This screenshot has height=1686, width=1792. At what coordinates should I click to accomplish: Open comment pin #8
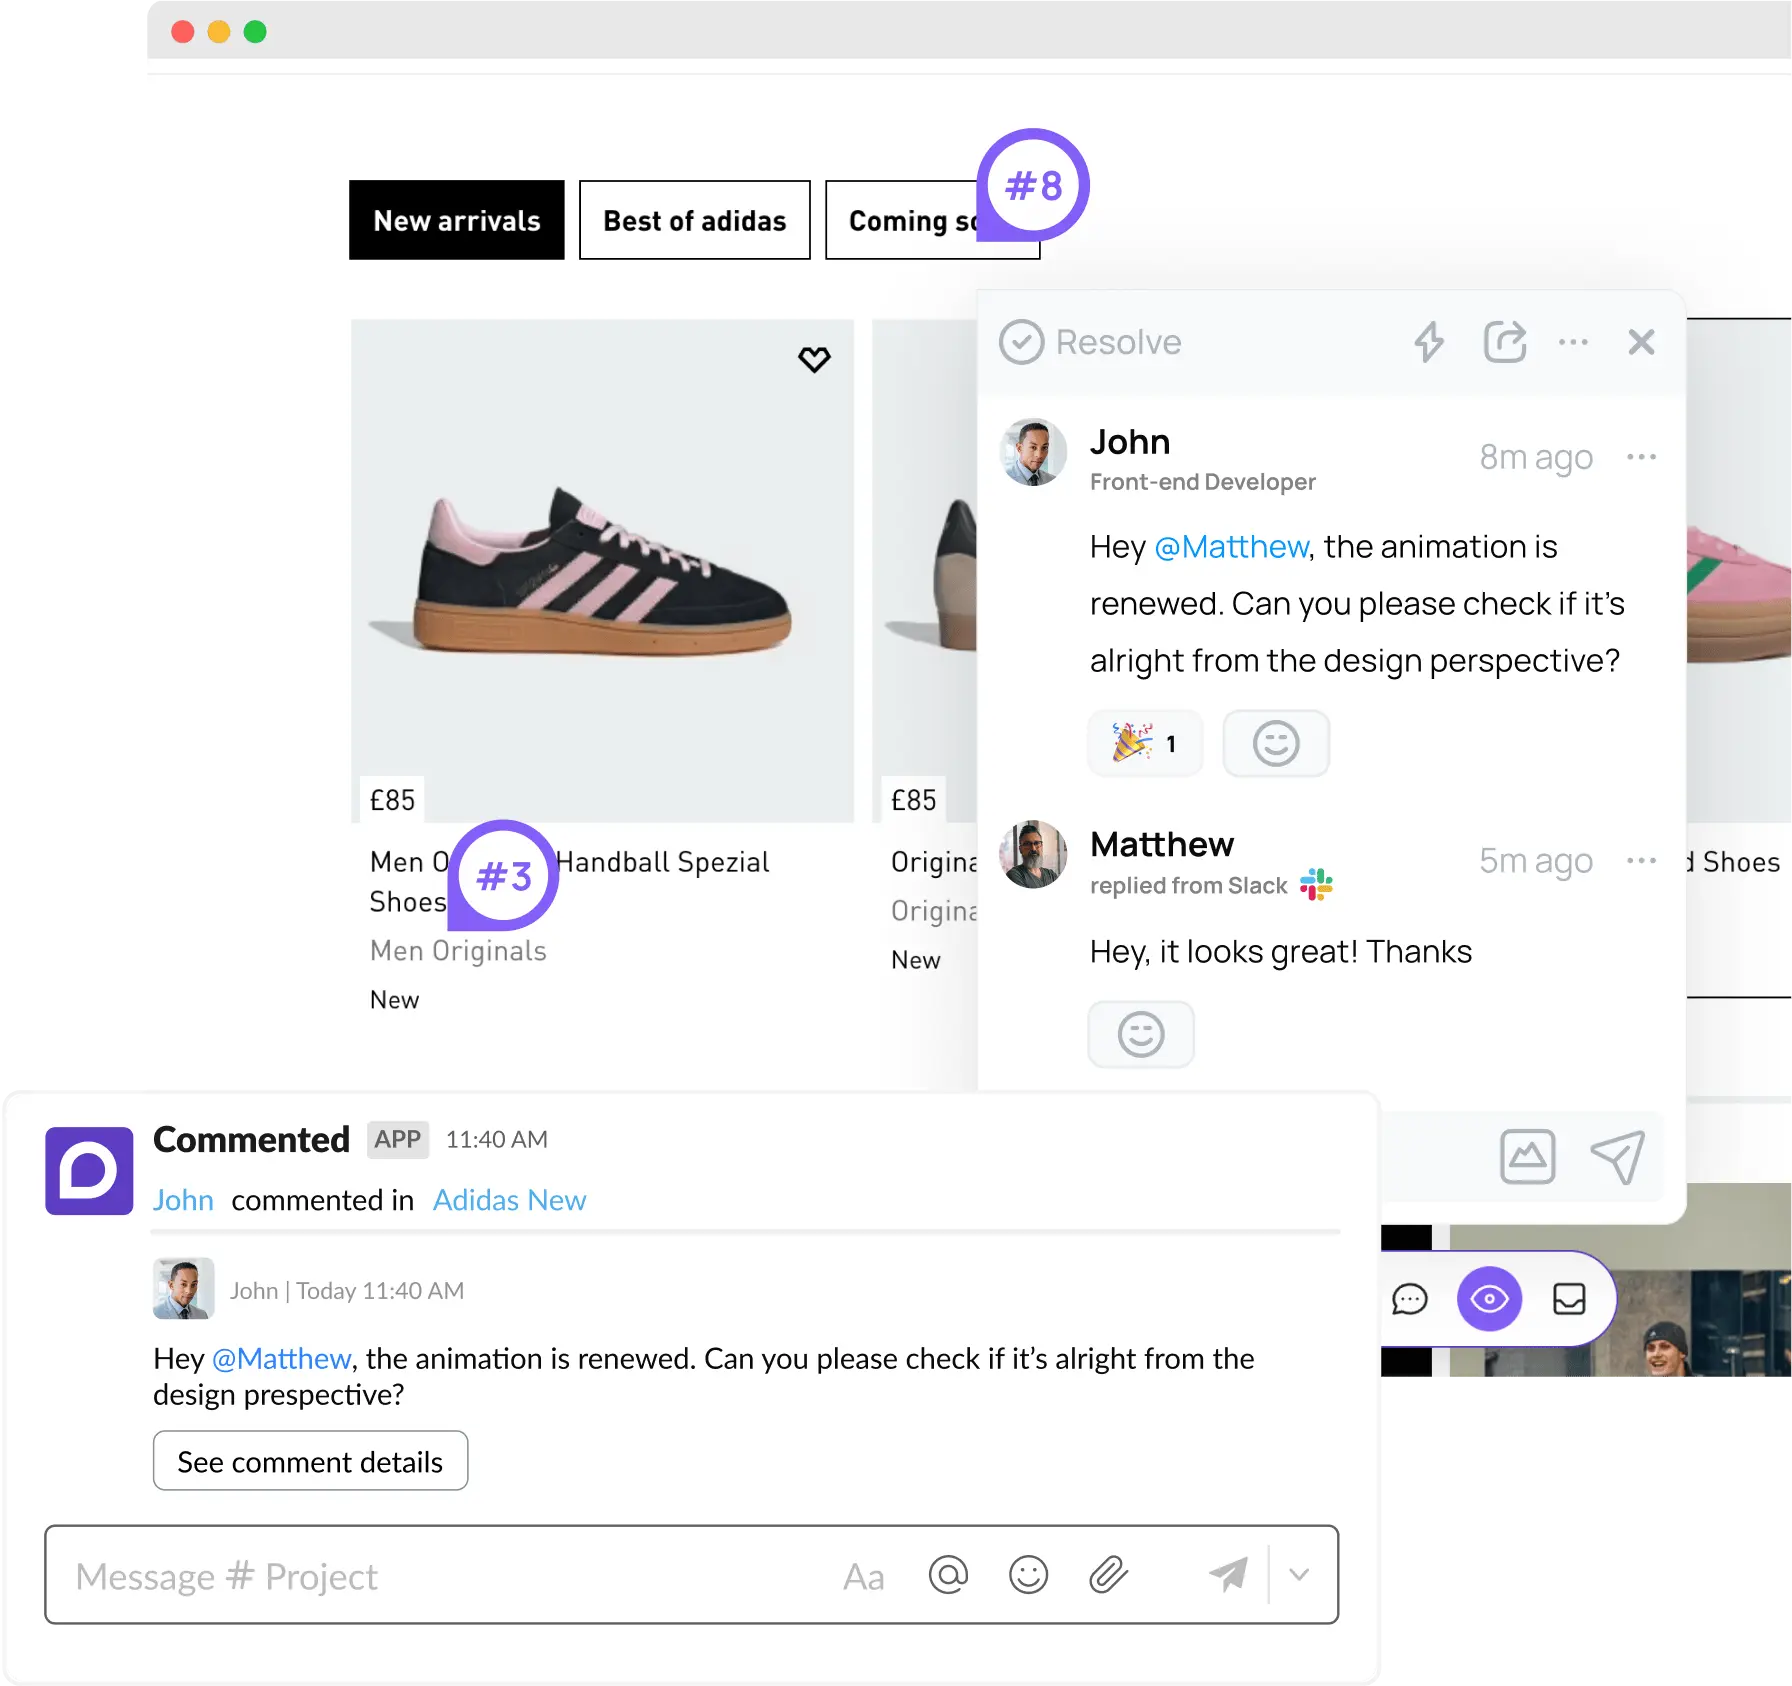tap(1033, 186)
